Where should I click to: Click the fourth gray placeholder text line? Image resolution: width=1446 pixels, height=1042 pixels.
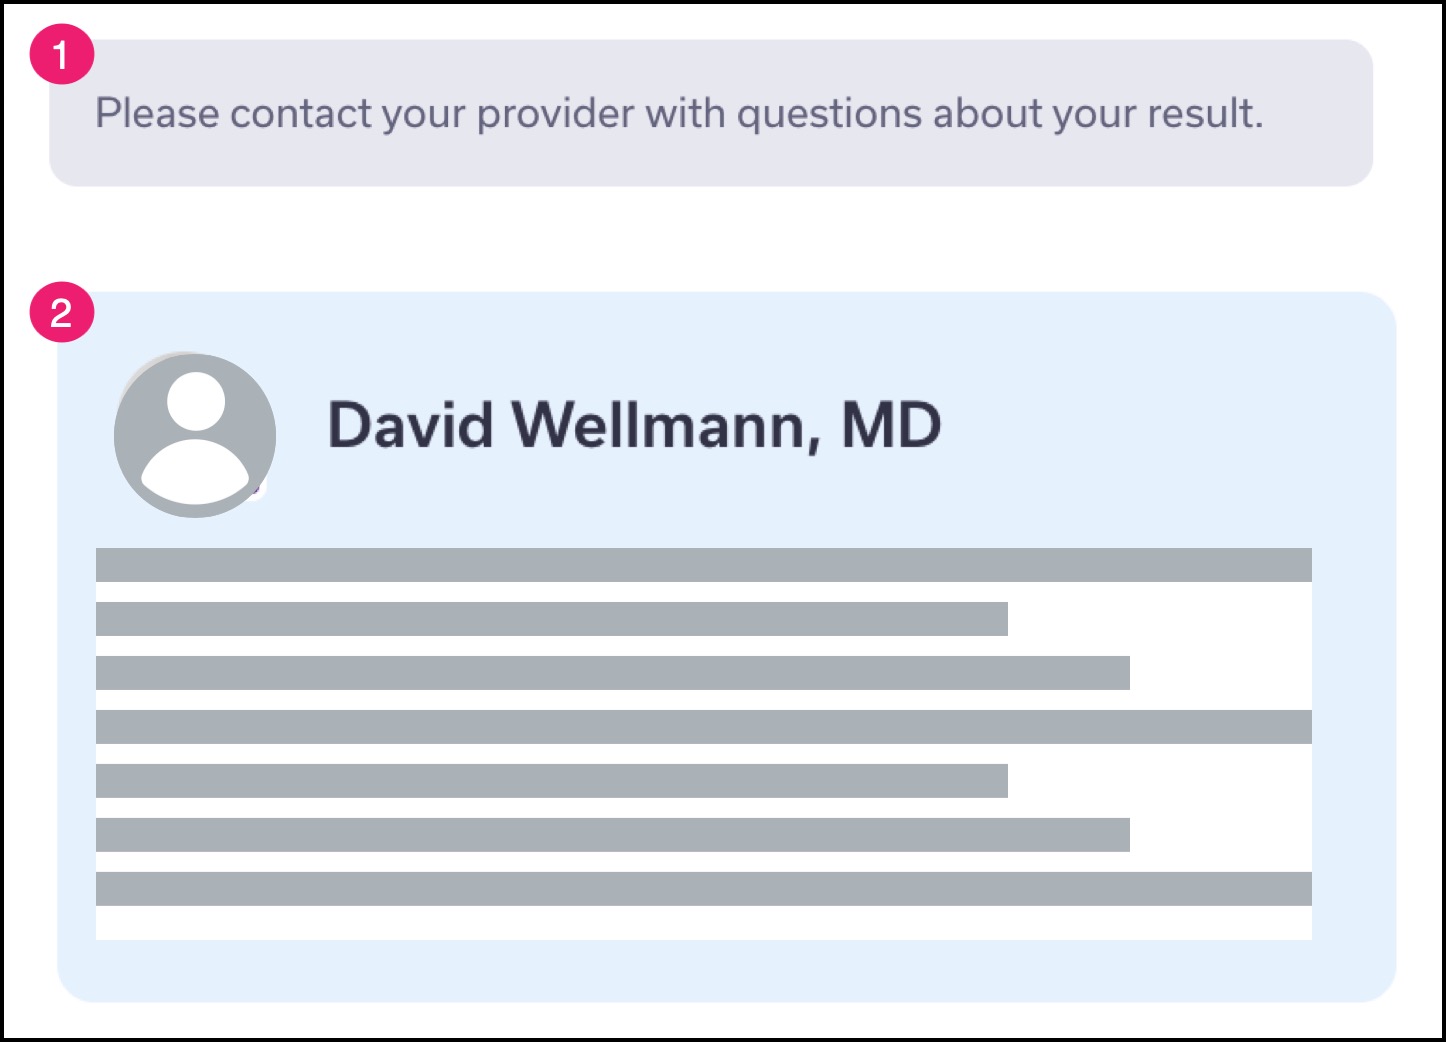pos(704,727)
